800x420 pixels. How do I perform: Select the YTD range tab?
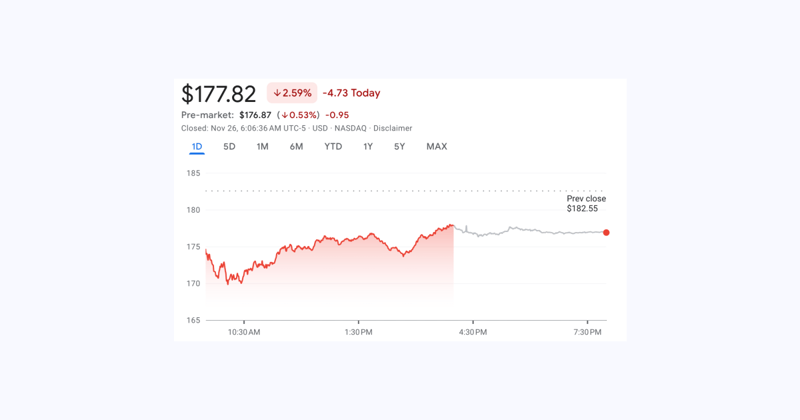333,146
